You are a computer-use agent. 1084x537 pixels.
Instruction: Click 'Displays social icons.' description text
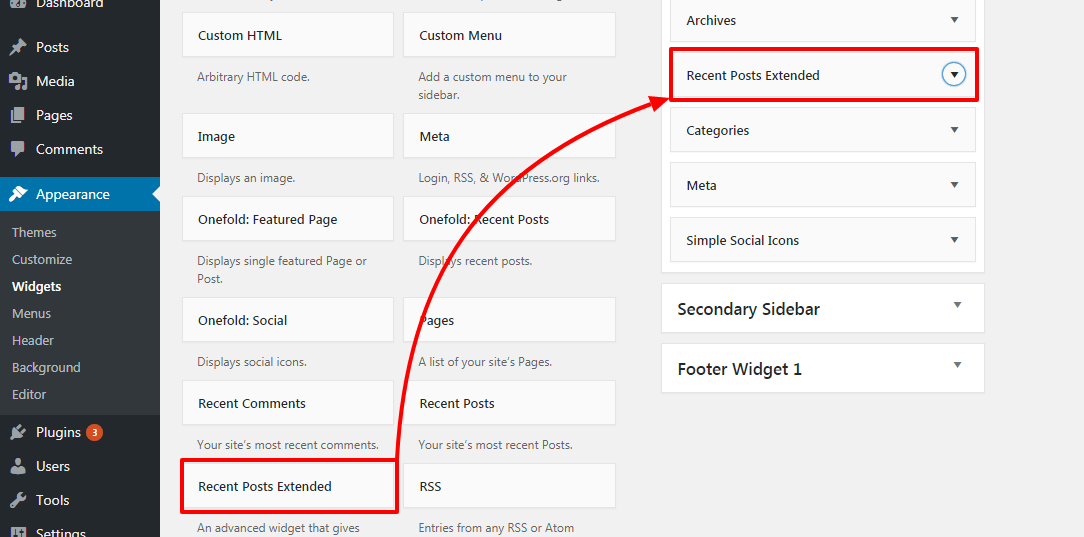coord(252,361)
